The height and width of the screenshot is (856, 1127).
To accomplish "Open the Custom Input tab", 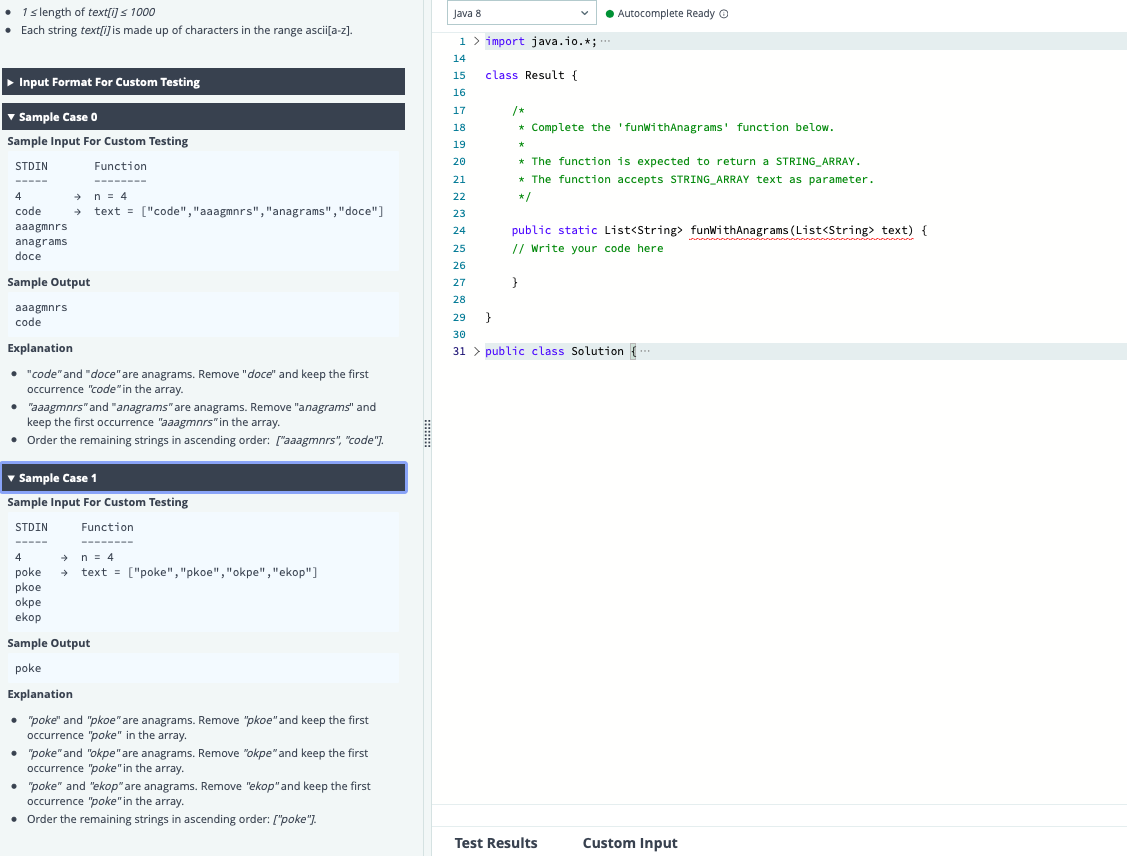I will pyautogui.click(x=630, y=842).
